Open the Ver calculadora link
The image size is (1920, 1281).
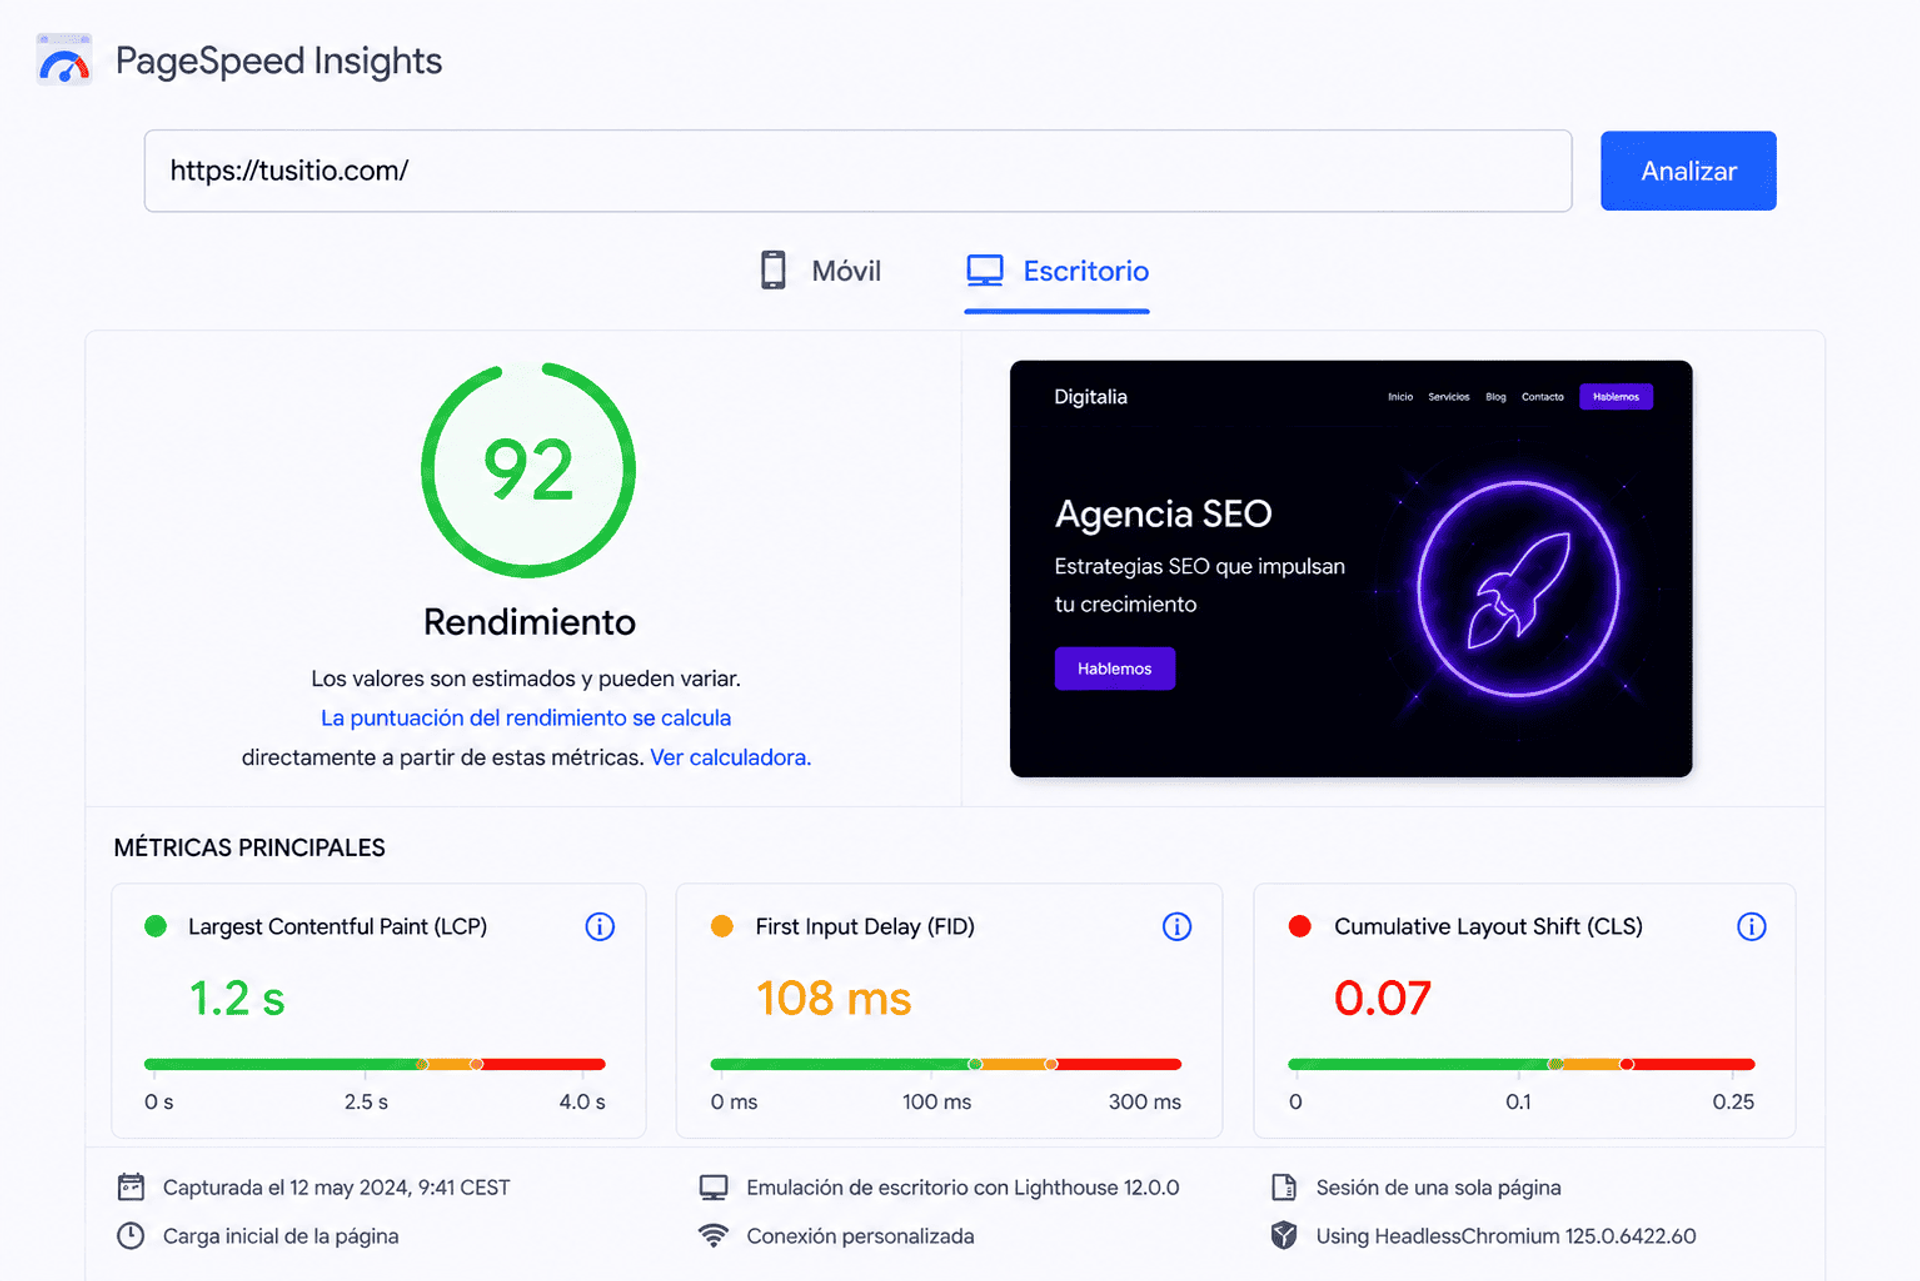730,757
